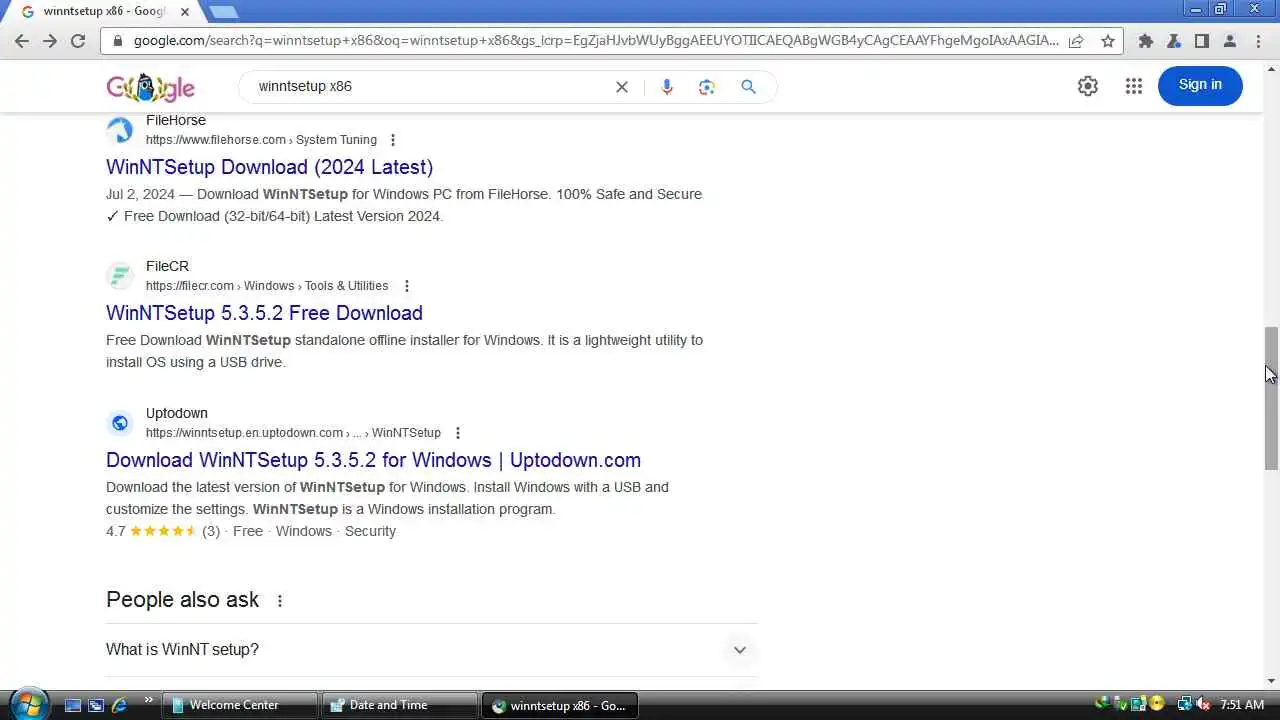Go forward using browser forward arrow
This screenshot has width=1280, height=720.
[x=50, y=41]
